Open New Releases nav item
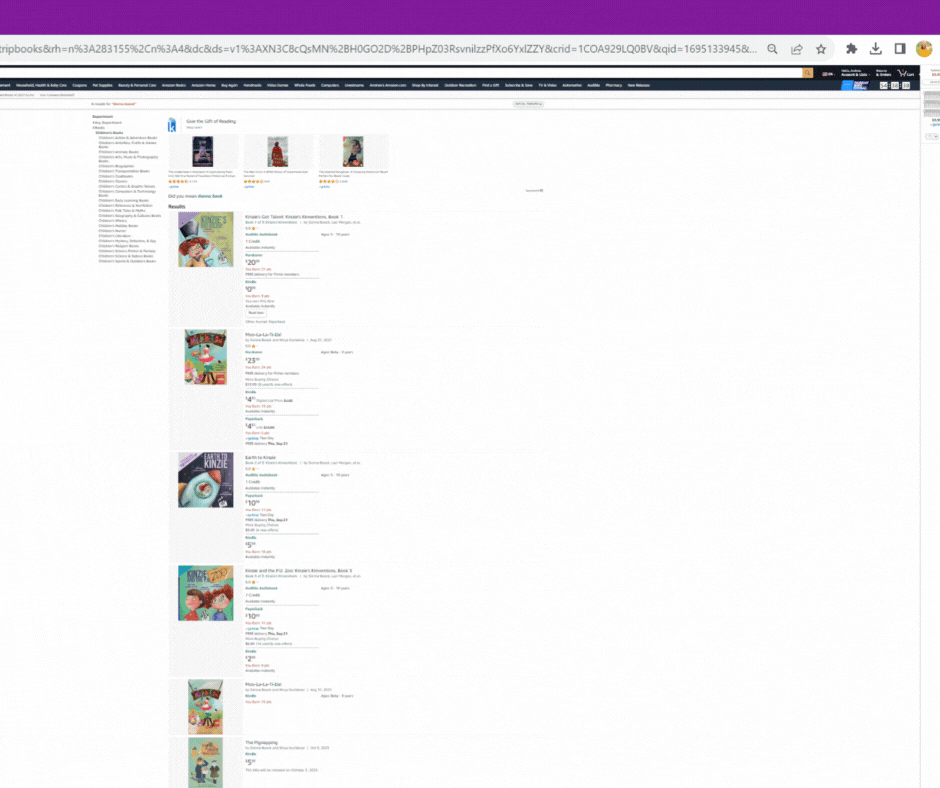The height and width of the screenshot is (788, 940). tap(638, 85)
